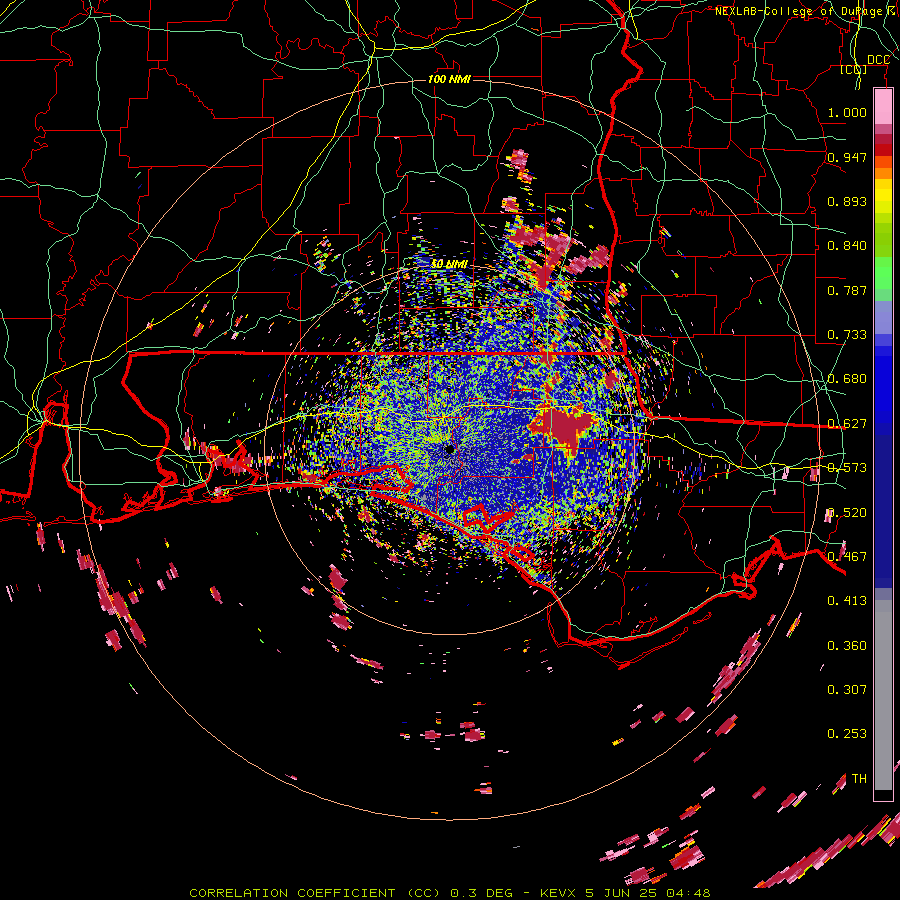This screenshot has width=900, height=900.
Task: Select the 0.360 scale value
Action: [847, 645]
